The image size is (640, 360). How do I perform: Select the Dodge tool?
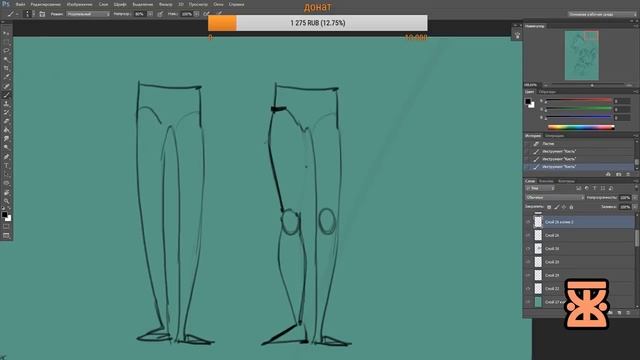[x=6, y=148]
